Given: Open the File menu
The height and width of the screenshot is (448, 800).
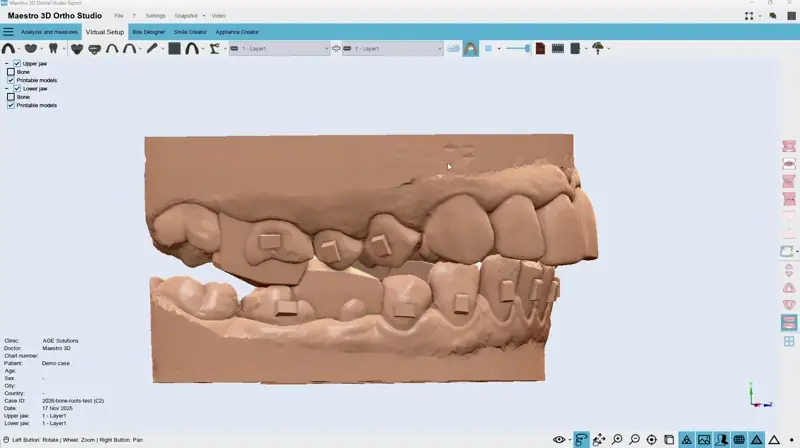Looking at the screenshot, I should coord(119,16).
